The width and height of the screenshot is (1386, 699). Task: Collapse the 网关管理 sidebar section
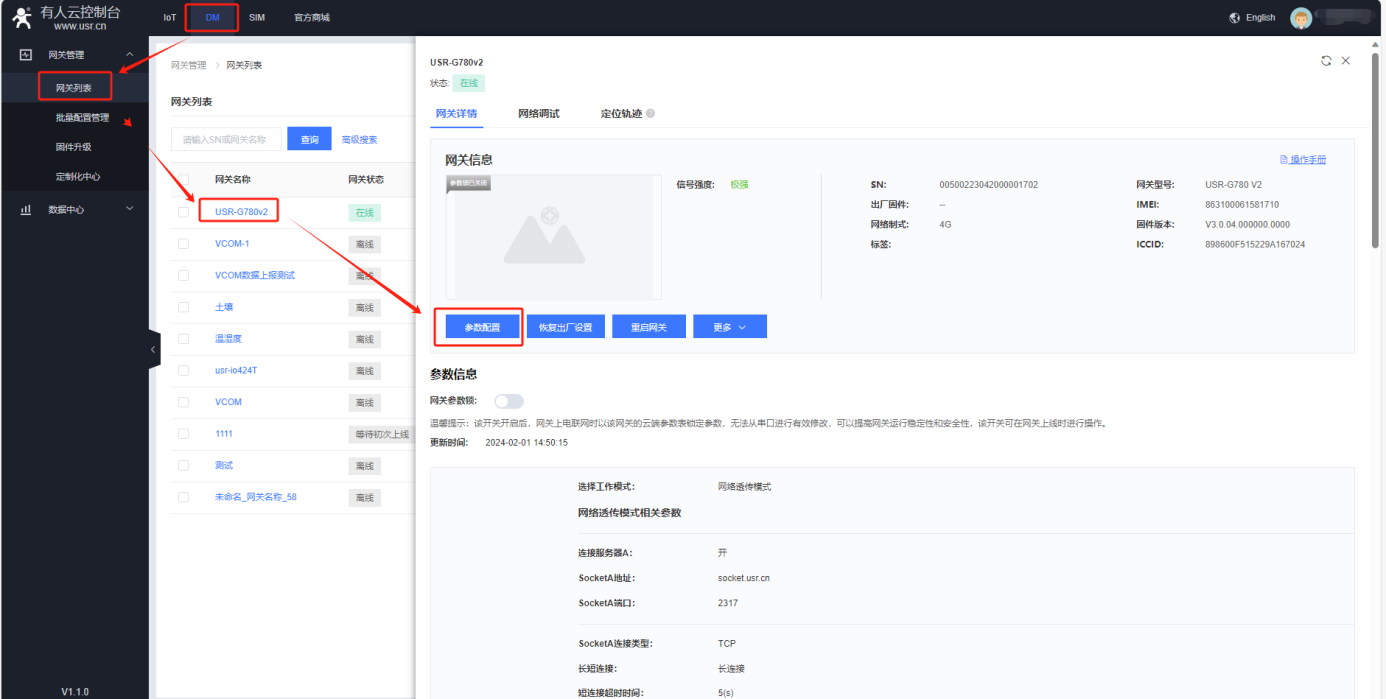click(x=129, y=55)
